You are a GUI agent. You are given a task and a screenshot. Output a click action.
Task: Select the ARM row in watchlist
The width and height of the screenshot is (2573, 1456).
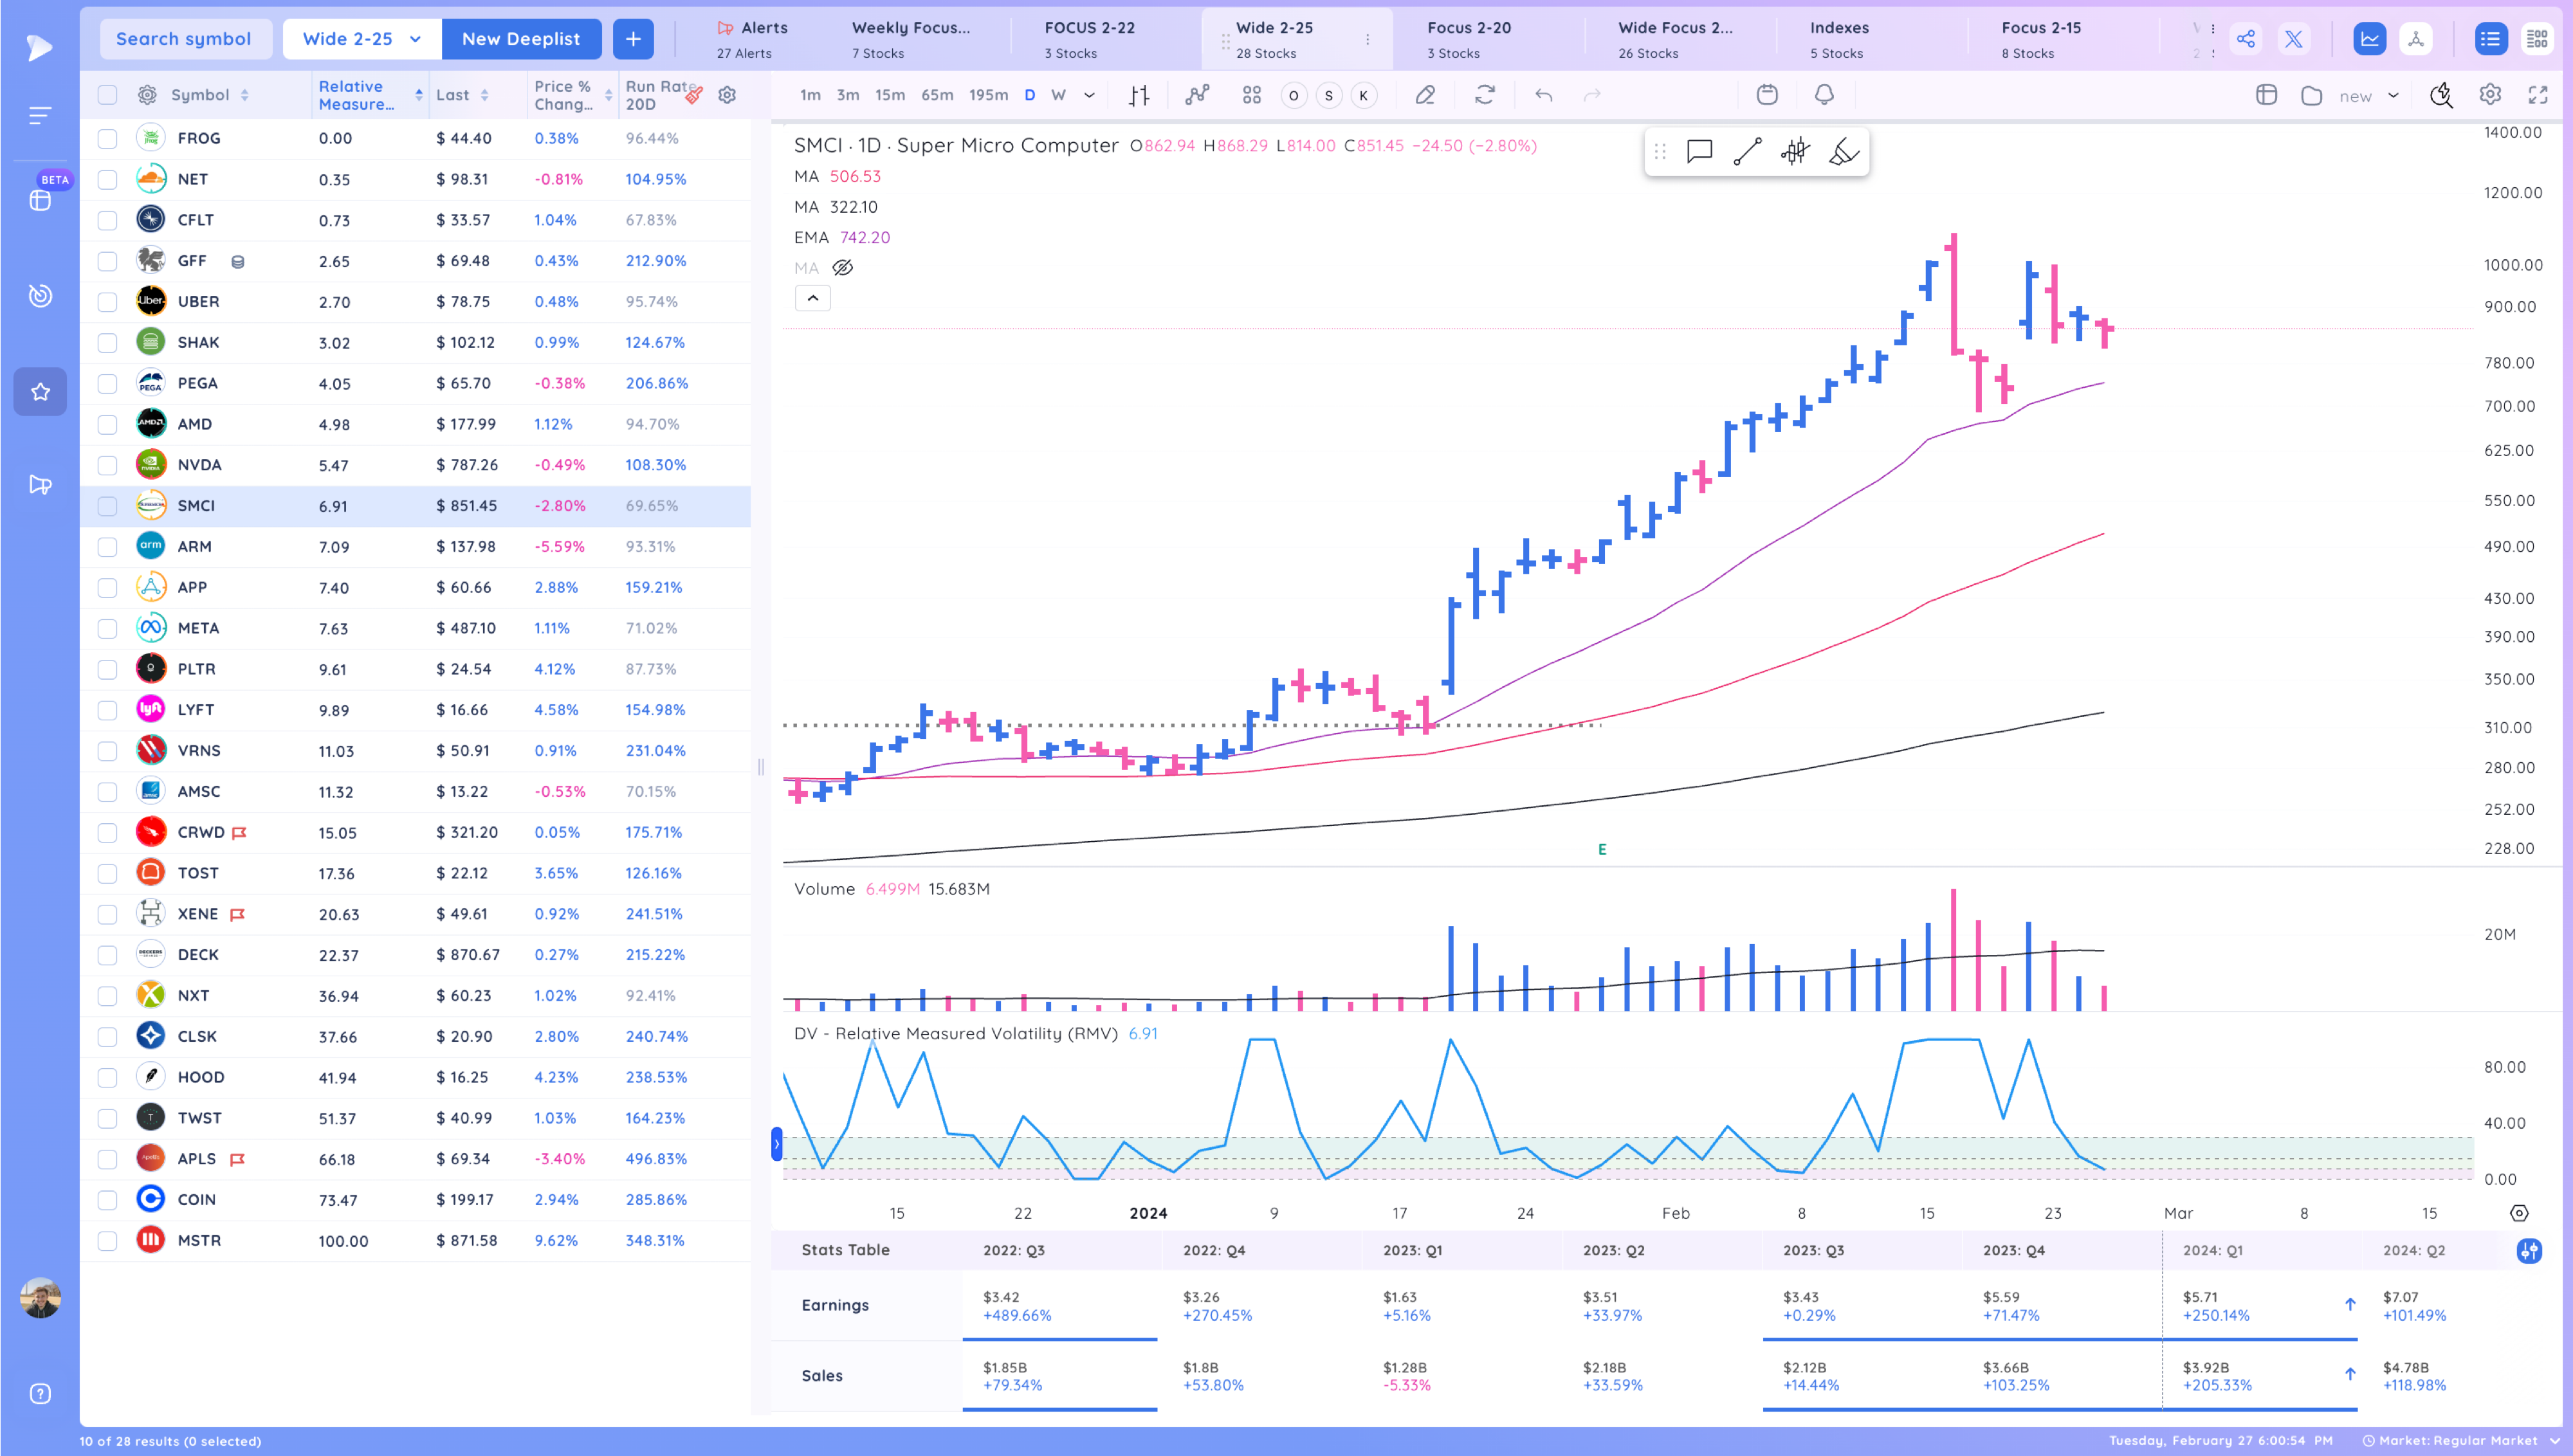[415, 547]
